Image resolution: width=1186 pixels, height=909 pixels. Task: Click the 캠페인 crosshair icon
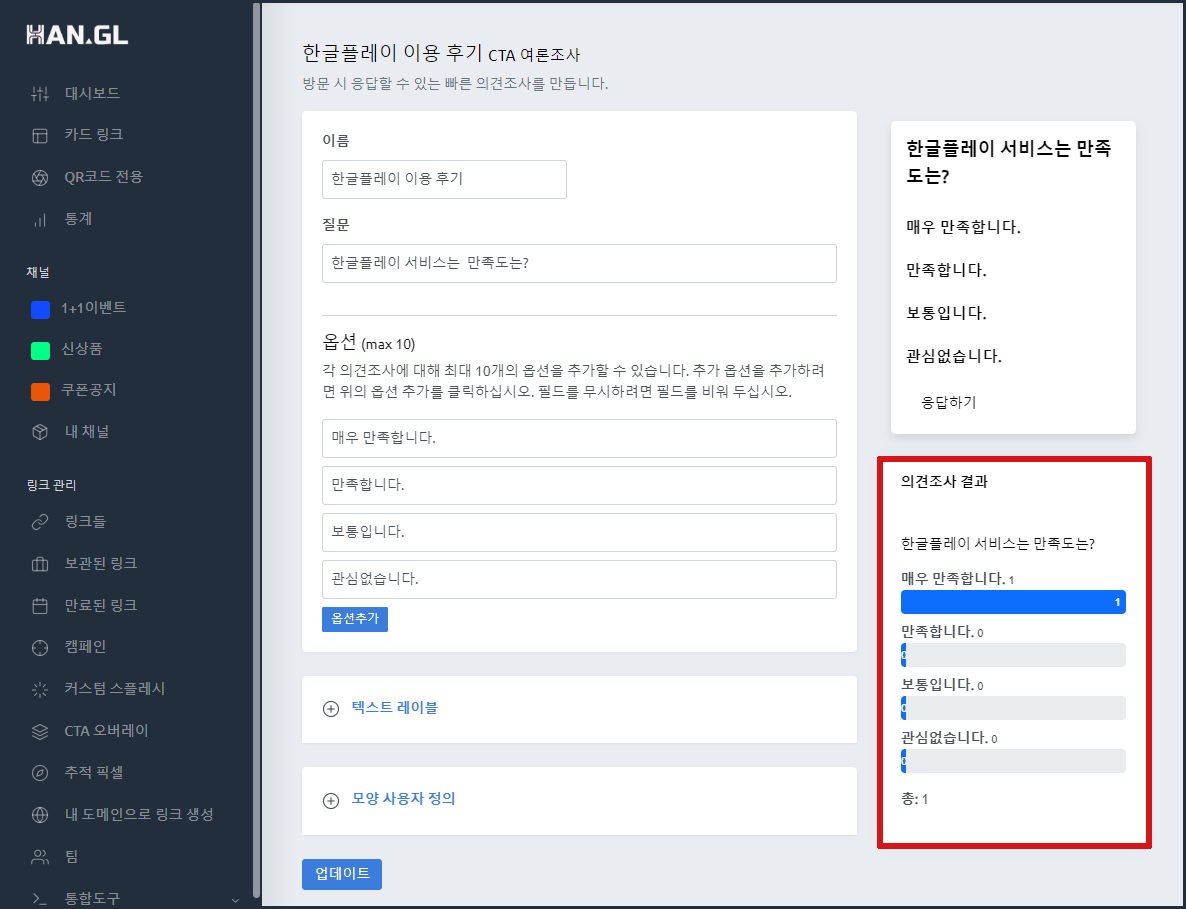(40, 647)
